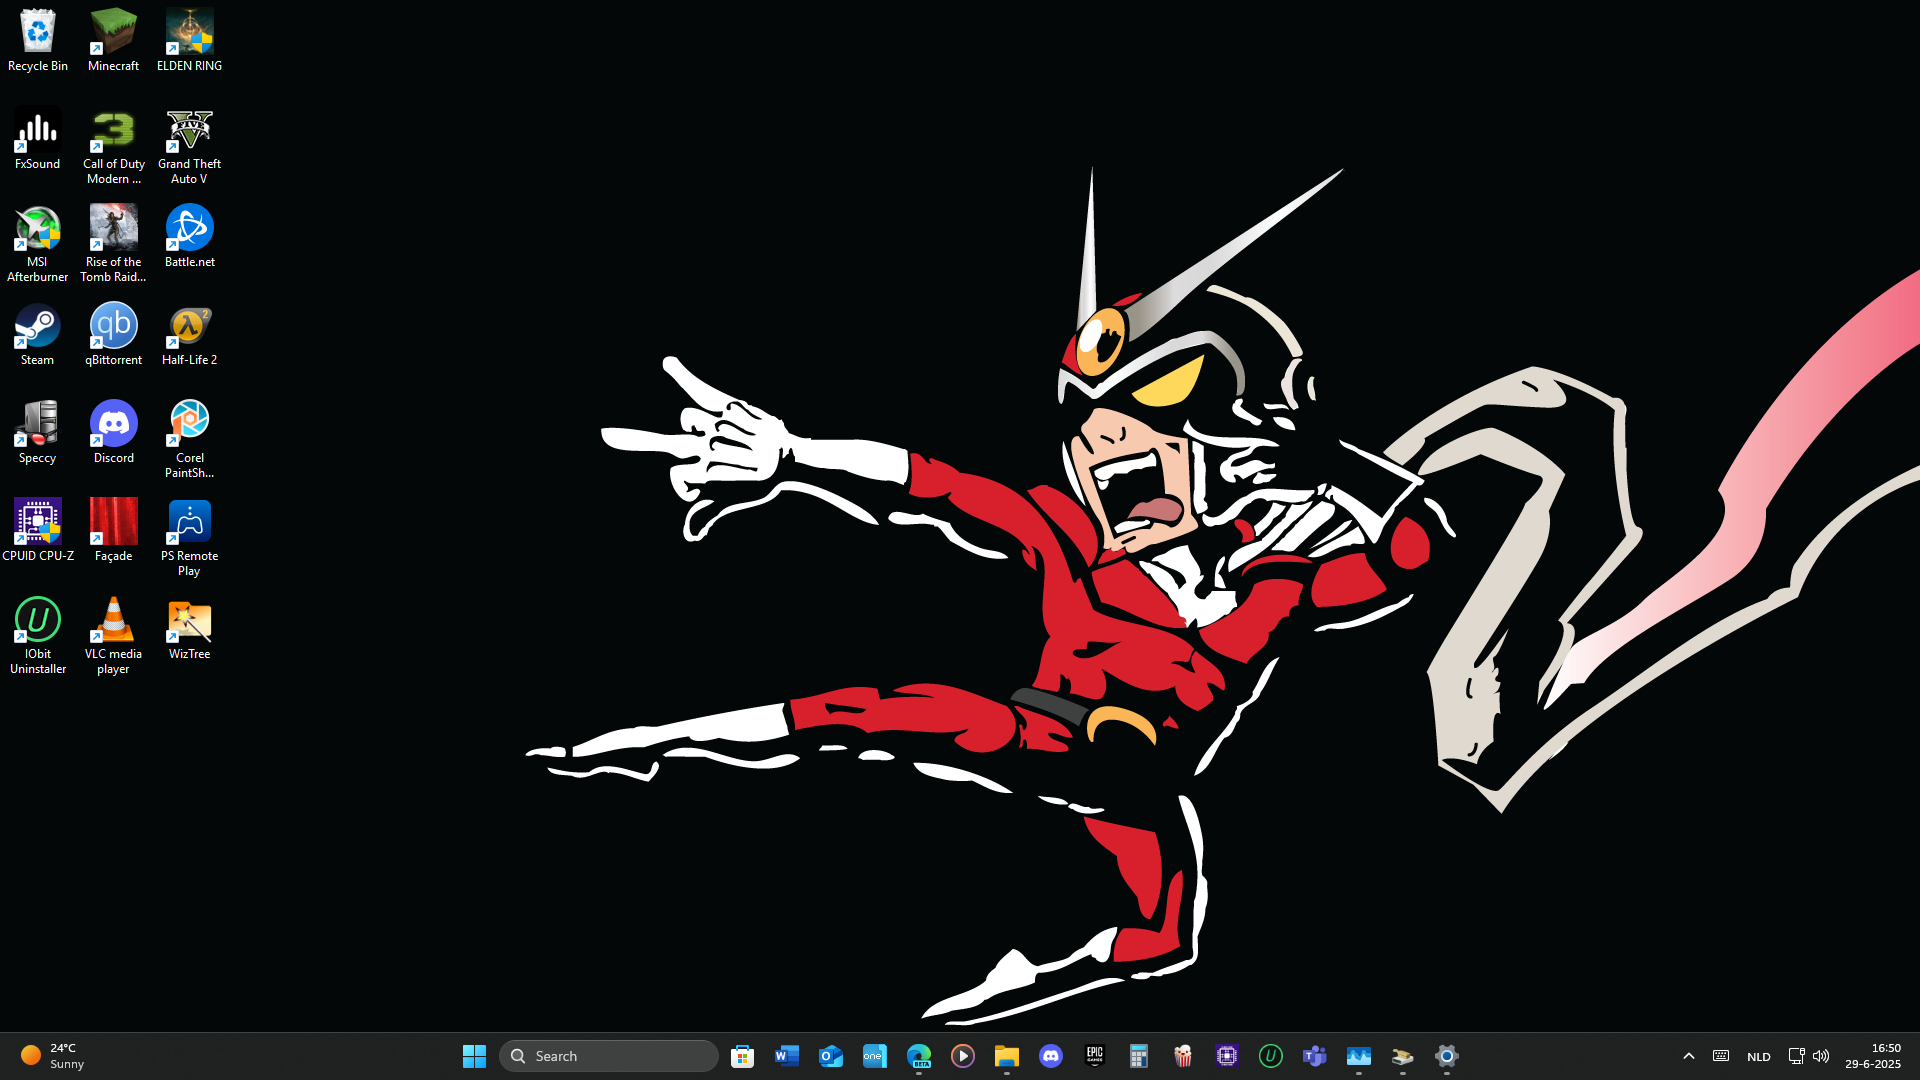This screenshot has width=1920, height=1080.
Task: Launch Epic Games from the taskbar
Action: click(1095, 1056)
